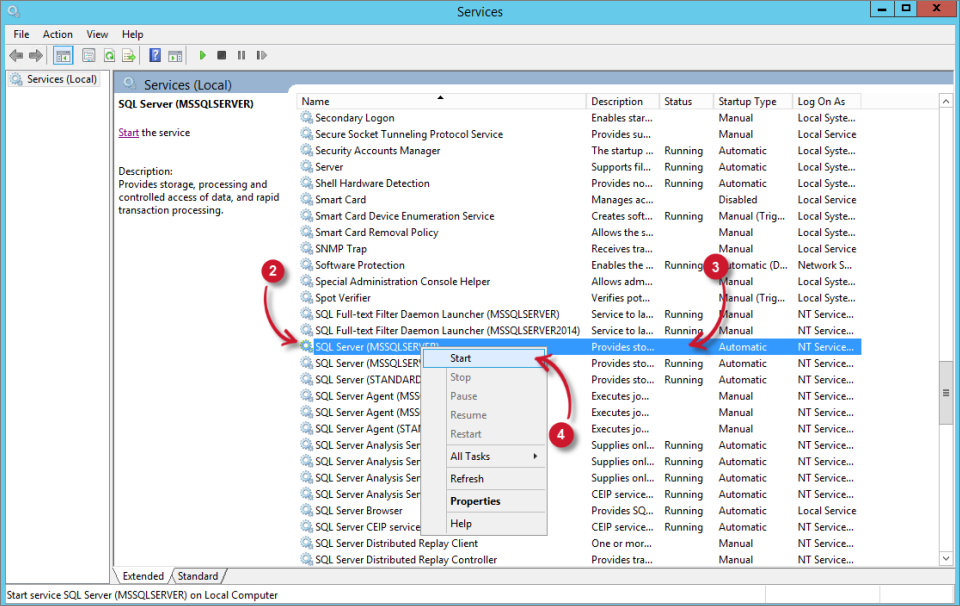Open help using the question mark toolbar icon
Image resolution: width=960 pixels, height=606 pixels.
[x=154, y=55]
